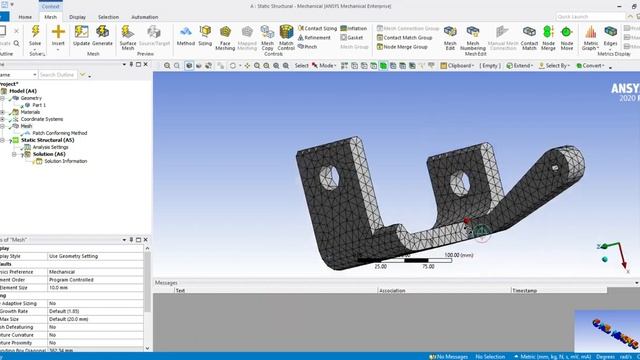The width and height of the screenshot is (640, 360).
Task: Switch to the Display ribbon tab
Action: point(77,17)
